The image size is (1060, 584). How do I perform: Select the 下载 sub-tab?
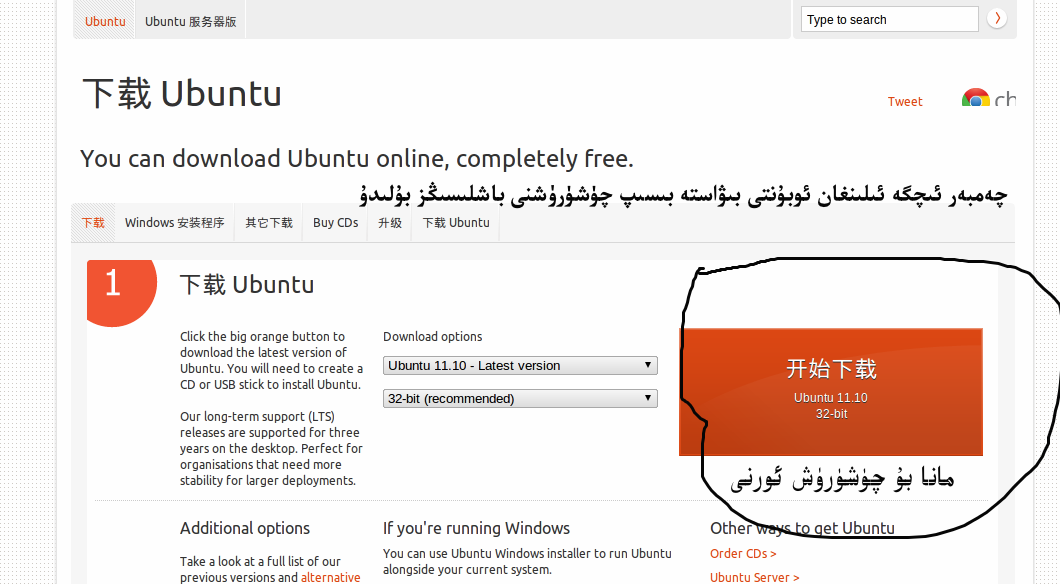[93, 222]
